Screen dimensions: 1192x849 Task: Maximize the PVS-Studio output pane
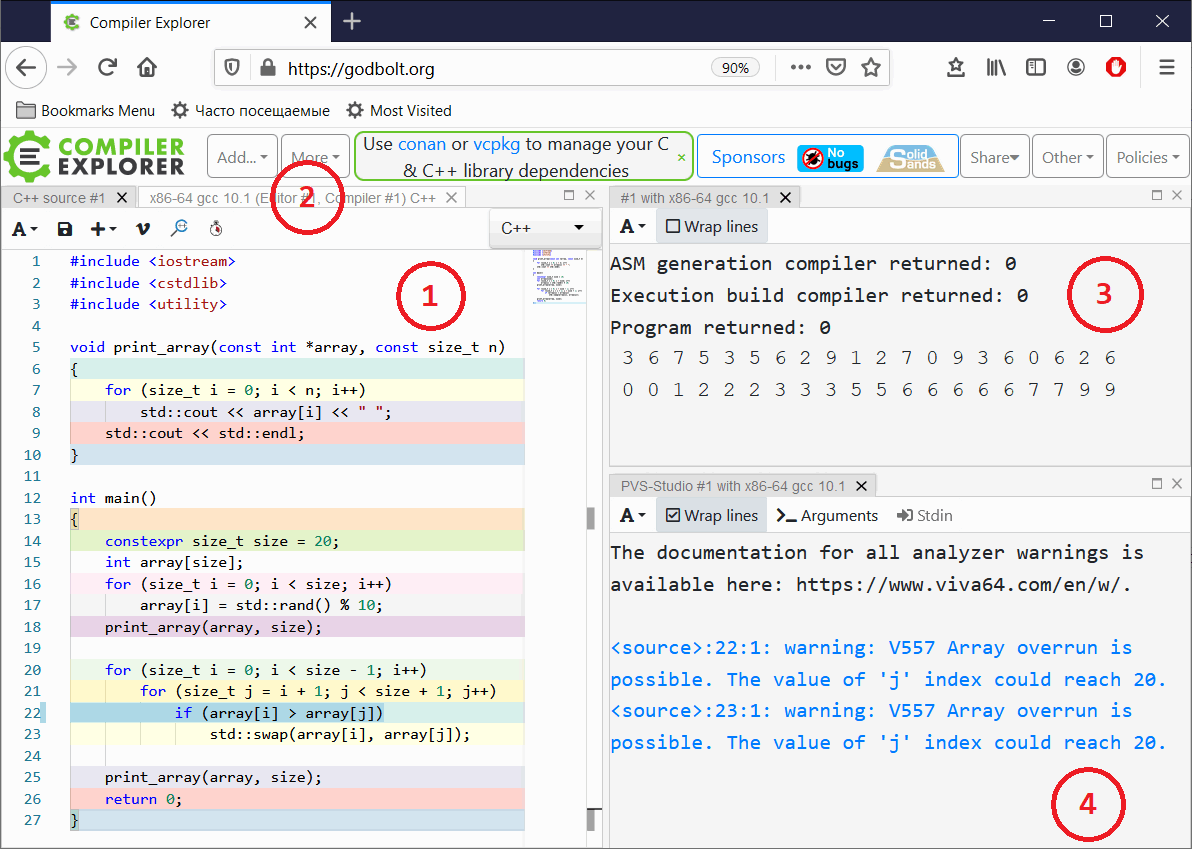click(1157, 484)
